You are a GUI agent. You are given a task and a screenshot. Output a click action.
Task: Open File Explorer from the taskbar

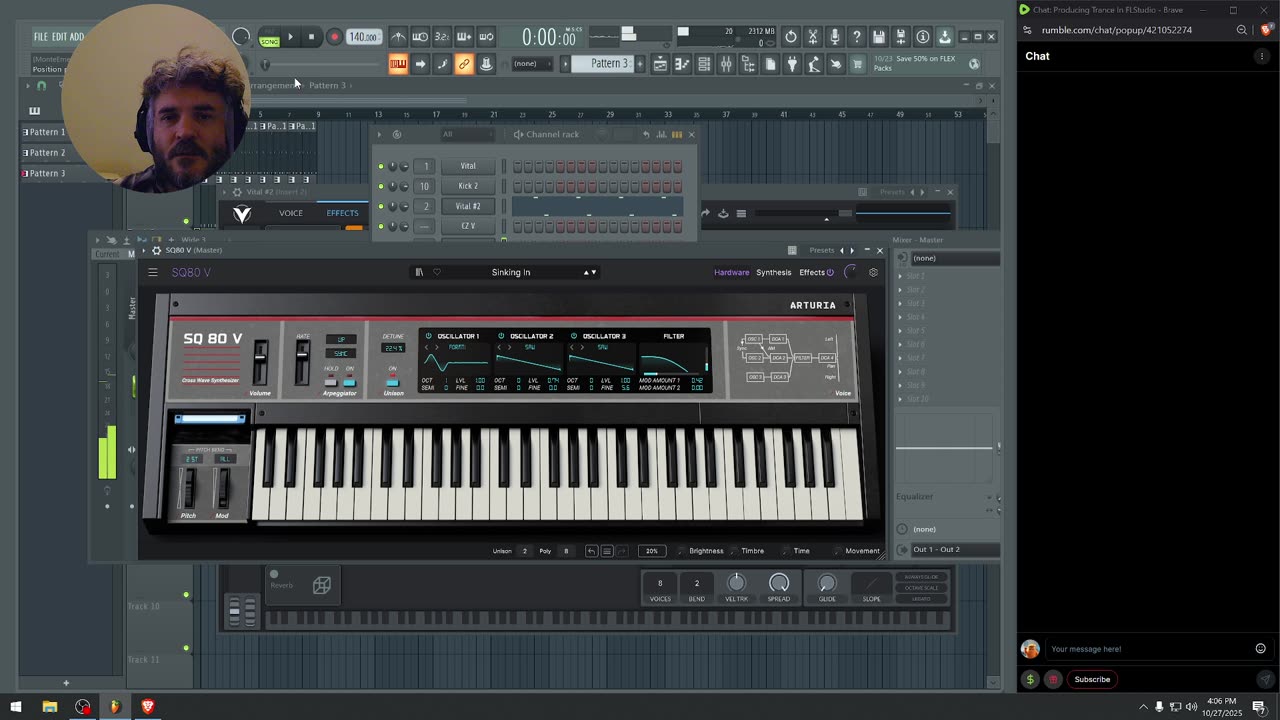[x=49, y=707]
